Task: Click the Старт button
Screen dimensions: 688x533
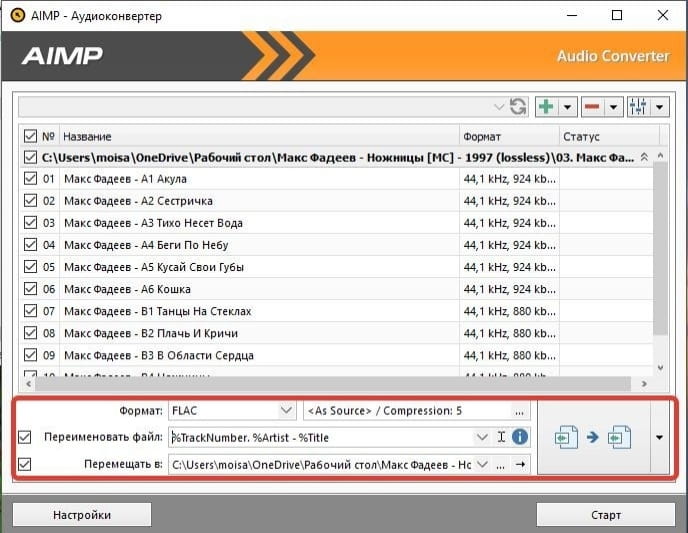Action: (x=606, y=515)
